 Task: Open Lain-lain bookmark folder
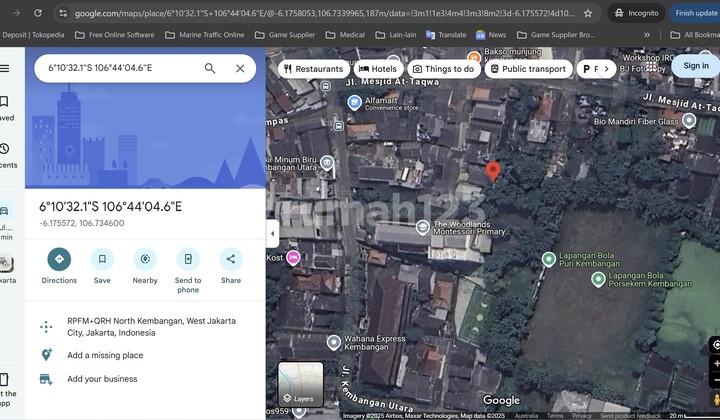point(396,35)
